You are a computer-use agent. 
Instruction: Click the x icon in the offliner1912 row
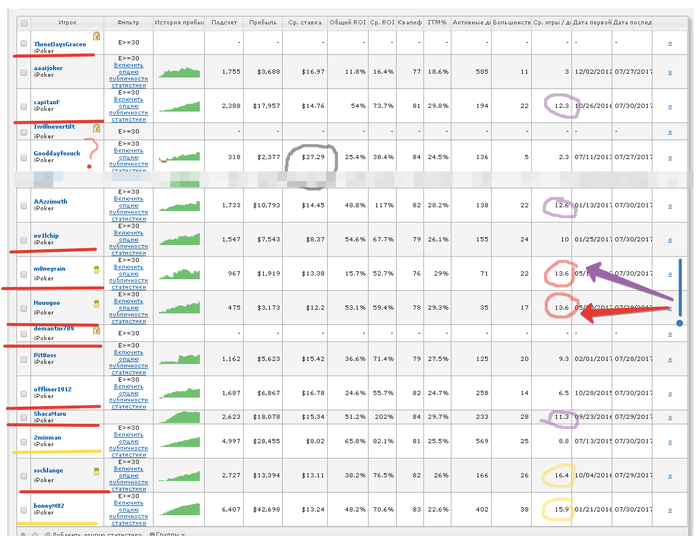click(x=670, y=394)
